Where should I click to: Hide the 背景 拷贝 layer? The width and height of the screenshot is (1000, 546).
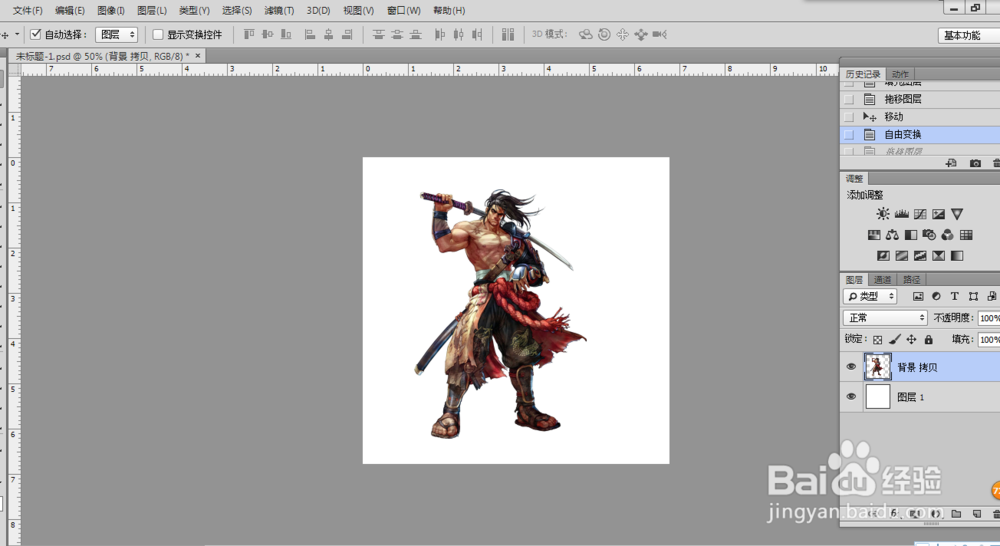[851, 367]
